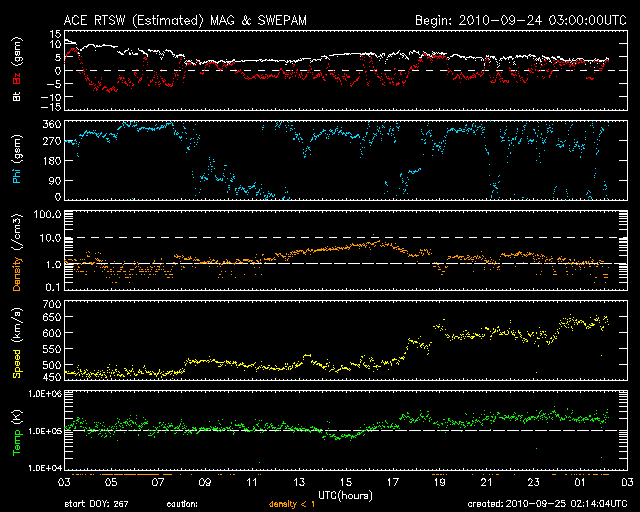Screen dimensions: 640x512
Task: Select the 15 hour tick on time axis
Action: pos(345,482)
